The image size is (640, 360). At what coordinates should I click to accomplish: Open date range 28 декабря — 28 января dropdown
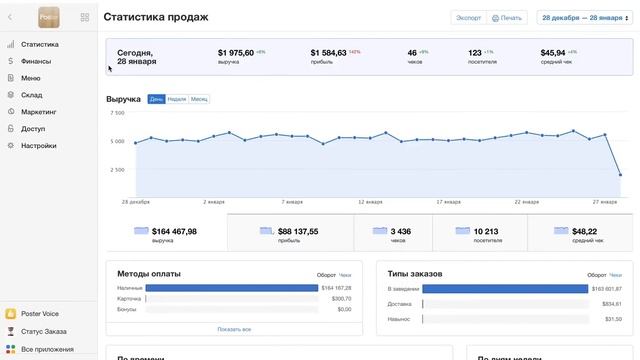coord(584,18)
